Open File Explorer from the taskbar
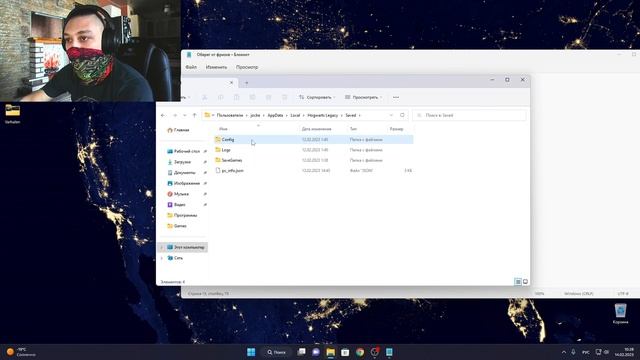Screen dimensions: 640x360 pos(331,352)
